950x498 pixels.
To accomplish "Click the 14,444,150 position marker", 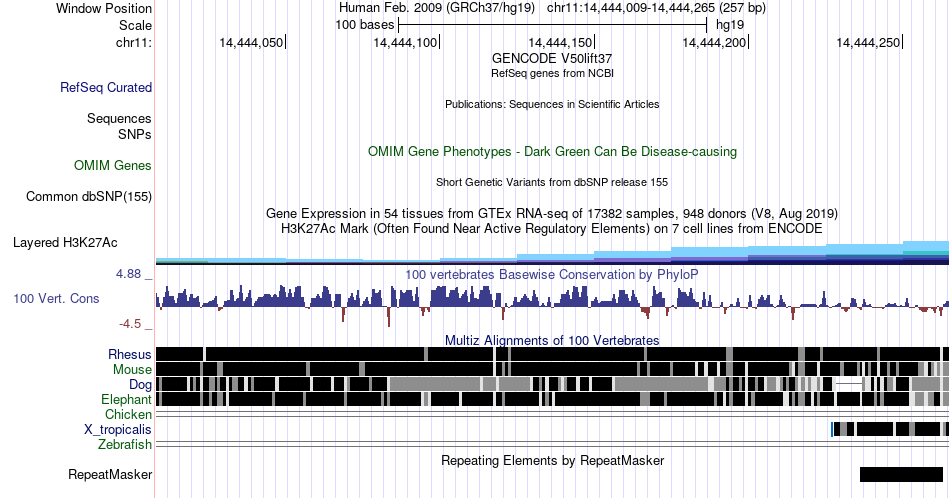I will 560,42.
